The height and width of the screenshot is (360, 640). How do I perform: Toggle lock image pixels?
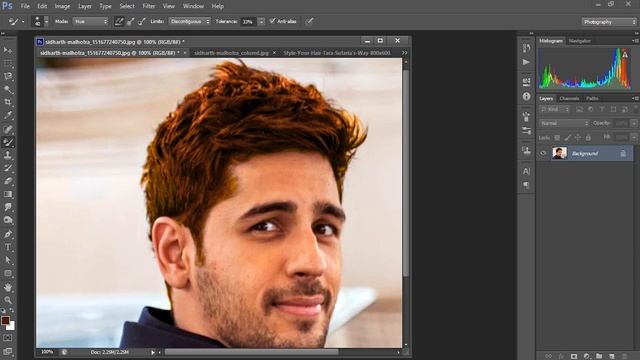pyautogui.click(x=568, y=138)
